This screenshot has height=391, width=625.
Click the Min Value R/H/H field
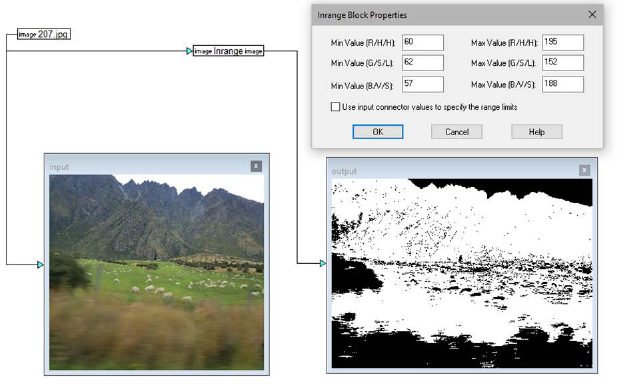tap(423, 42)
